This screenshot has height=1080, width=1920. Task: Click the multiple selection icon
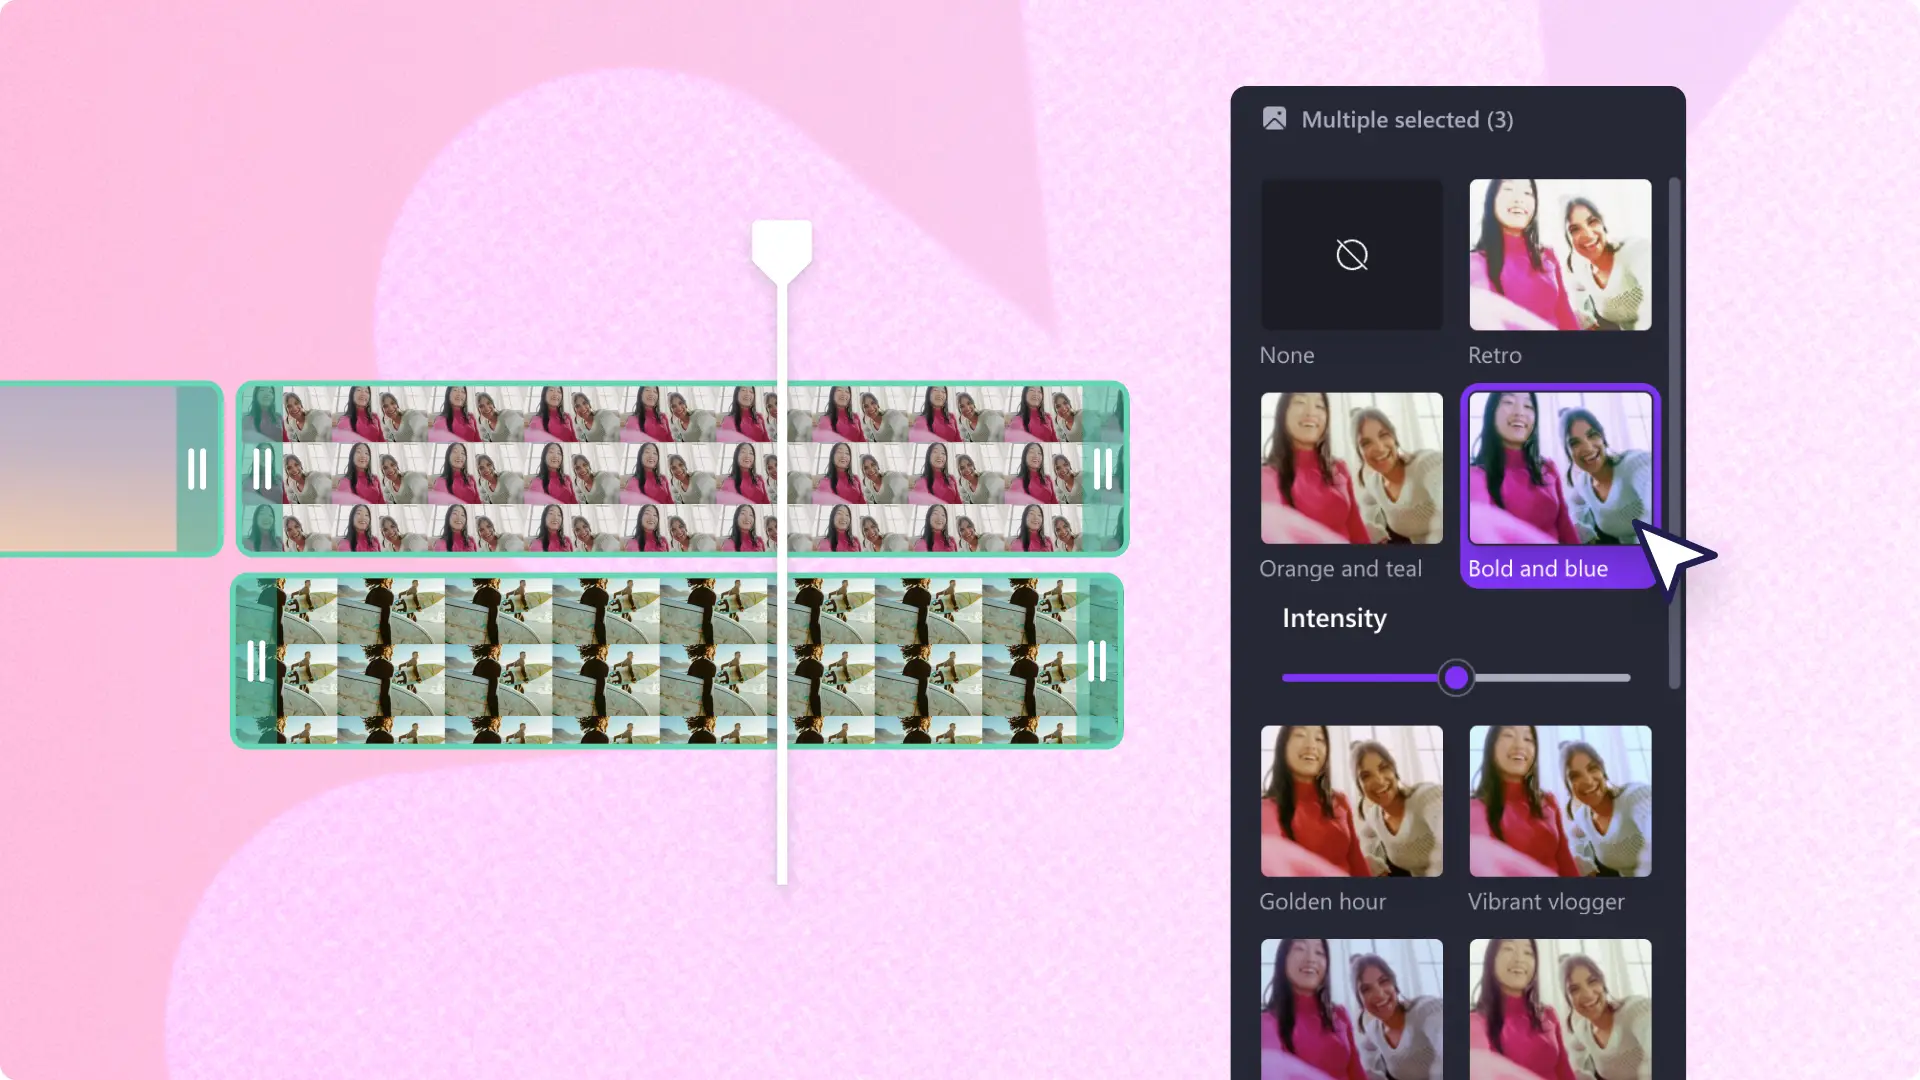1273,119
